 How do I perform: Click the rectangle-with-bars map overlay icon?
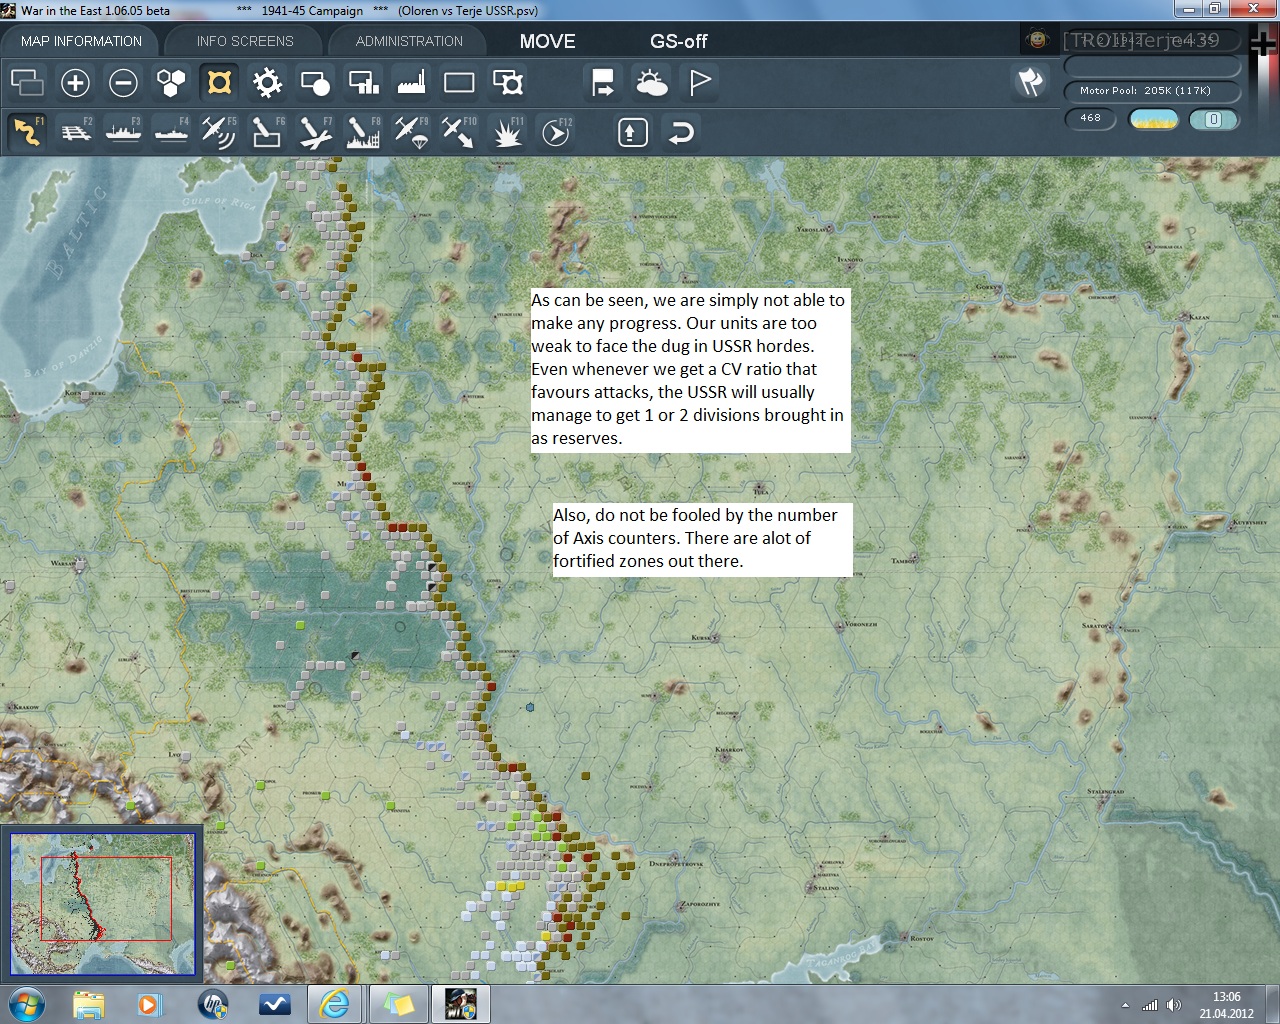pyautogui.click(x=363, y=82)
